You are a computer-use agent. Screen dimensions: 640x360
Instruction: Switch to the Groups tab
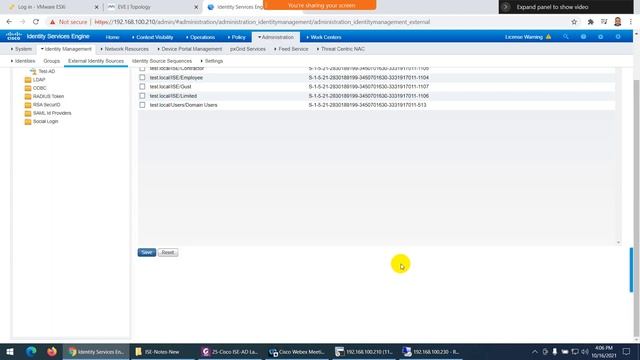pos(51,61)
